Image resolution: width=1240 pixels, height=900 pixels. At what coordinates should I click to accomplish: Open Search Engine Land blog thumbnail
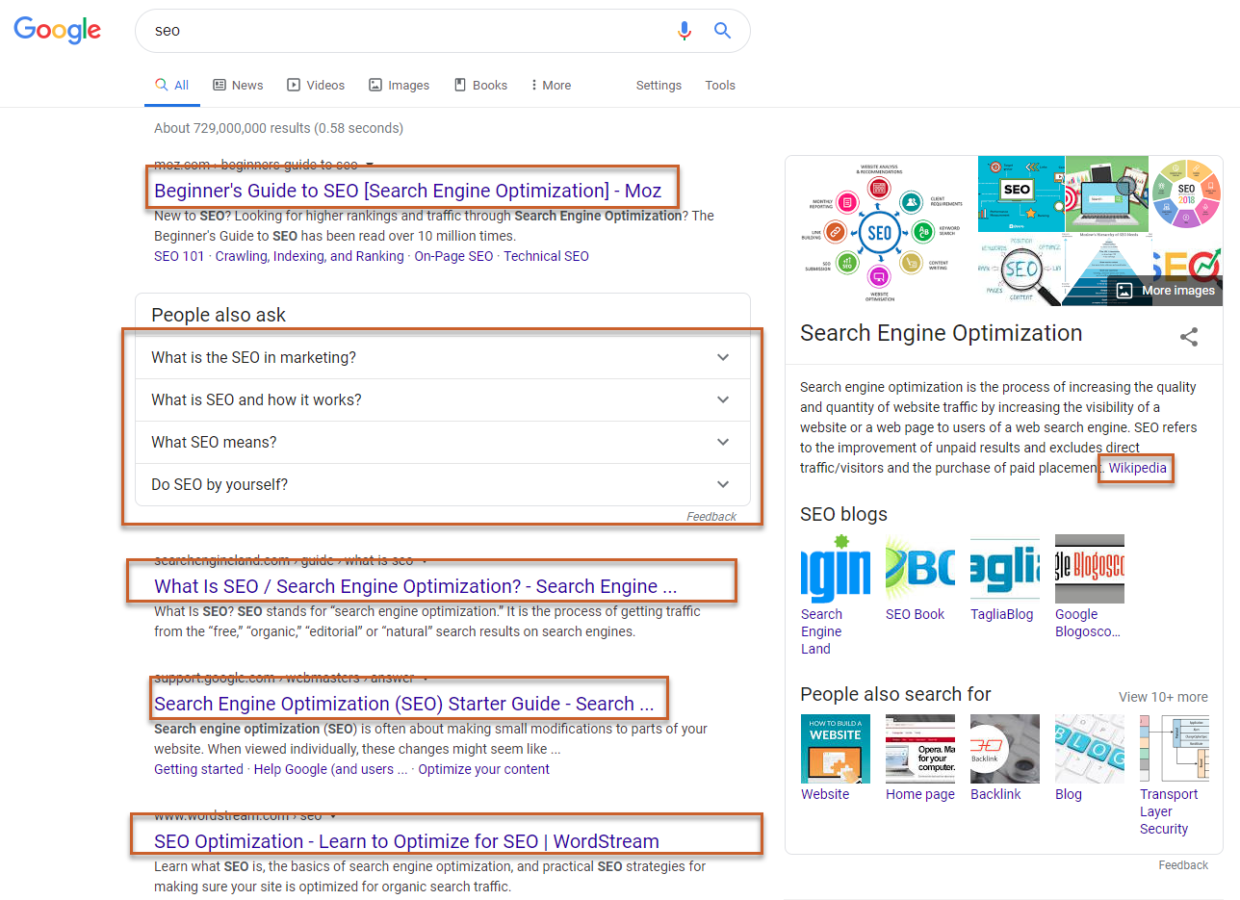pos(836,569)
